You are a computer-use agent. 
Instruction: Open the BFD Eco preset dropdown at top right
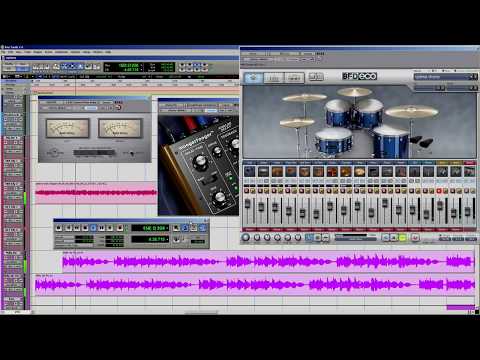coord(445,77)
